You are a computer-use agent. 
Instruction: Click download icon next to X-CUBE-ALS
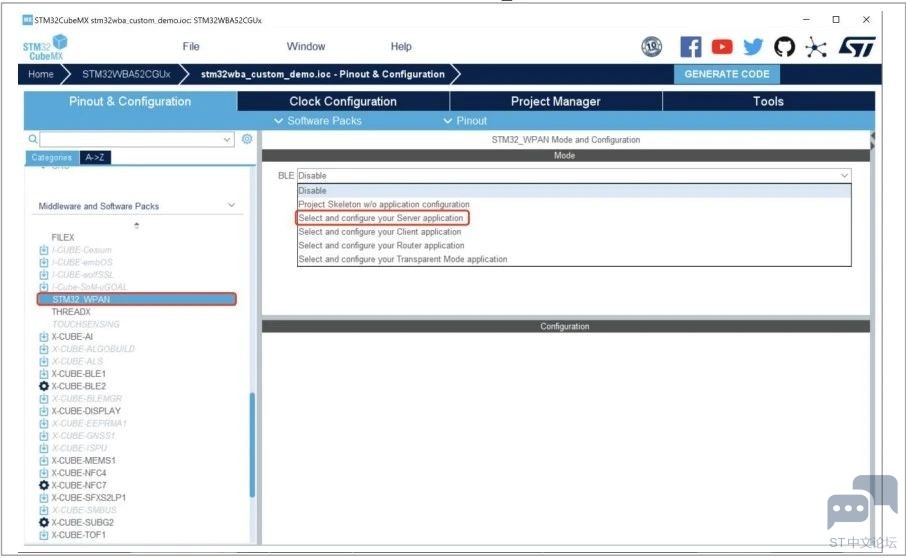click(43, 362)
